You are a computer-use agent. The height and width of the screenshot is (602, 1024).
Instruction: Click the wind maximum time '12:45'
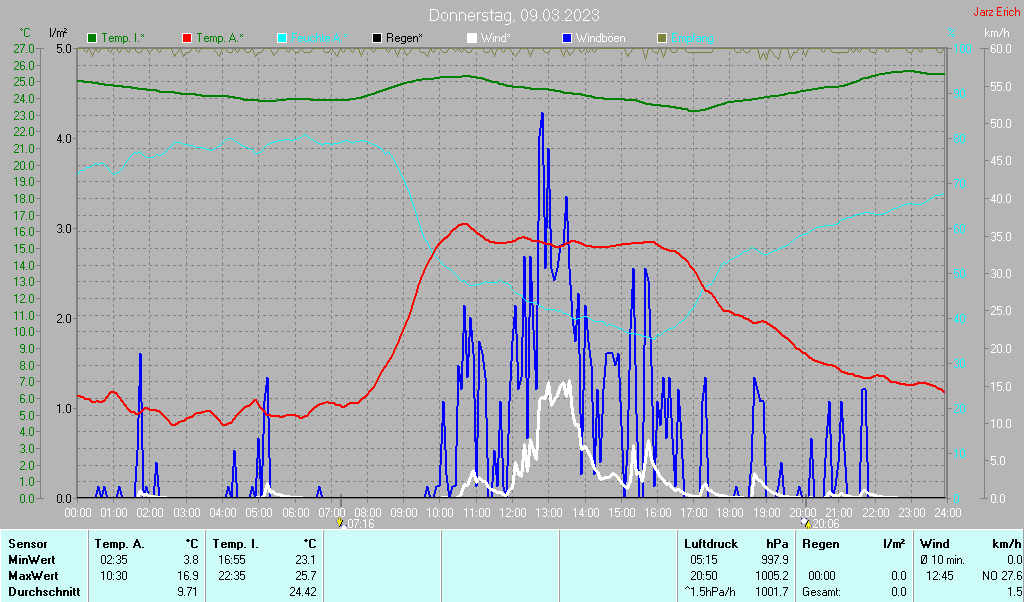[940, 577]
